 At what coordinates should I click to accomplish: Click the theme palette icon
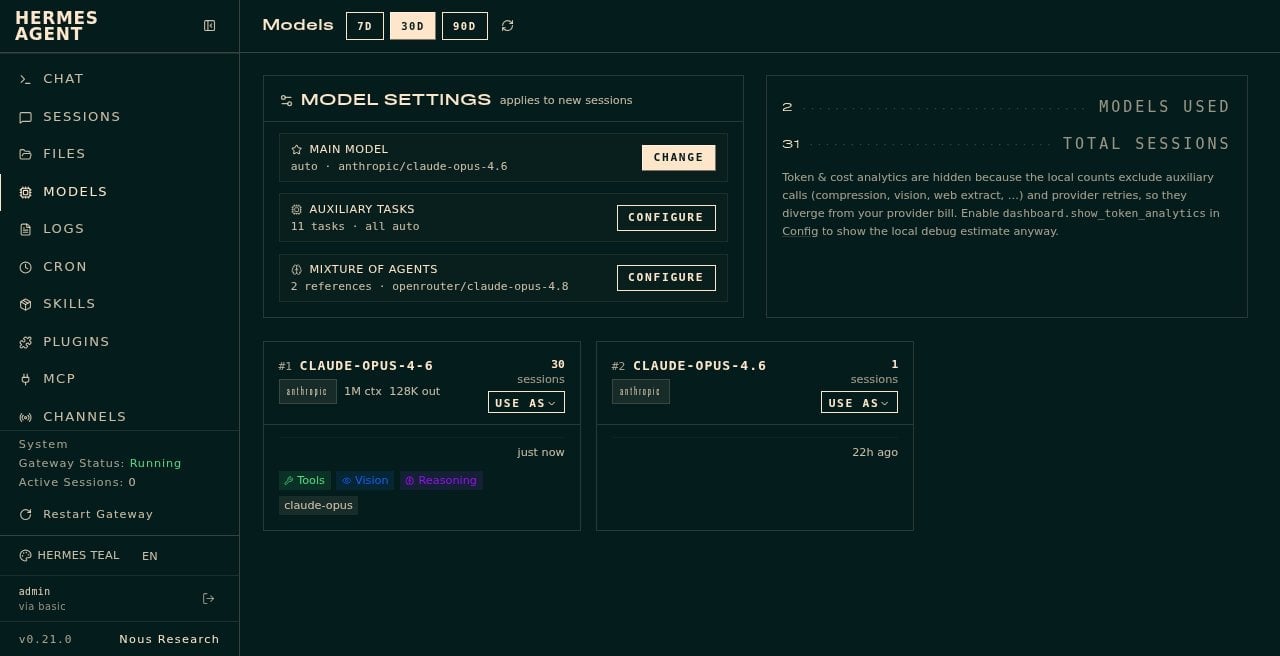(x=25, y=556)
